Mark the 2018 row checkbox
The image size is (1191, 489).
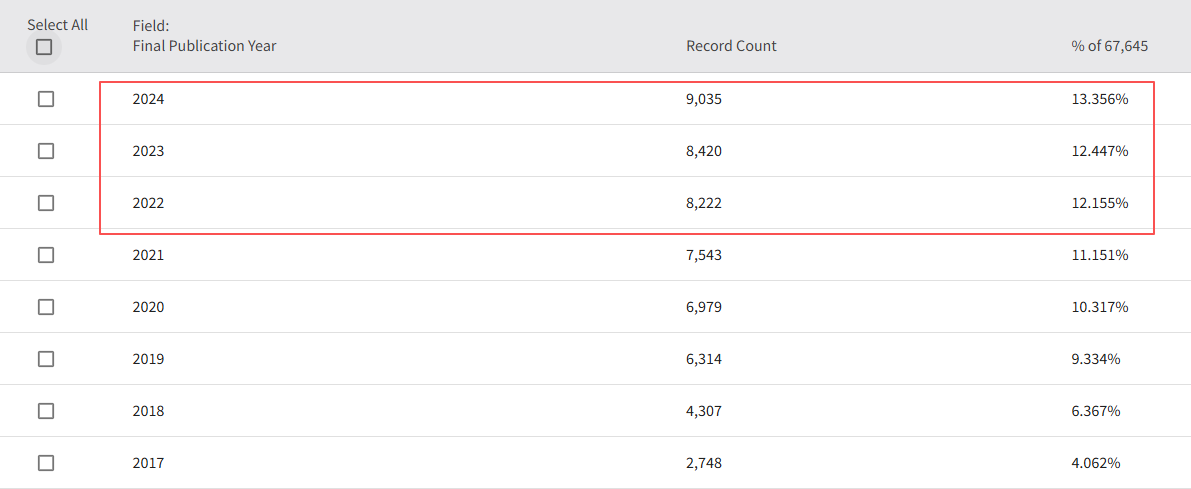point(46,411)
